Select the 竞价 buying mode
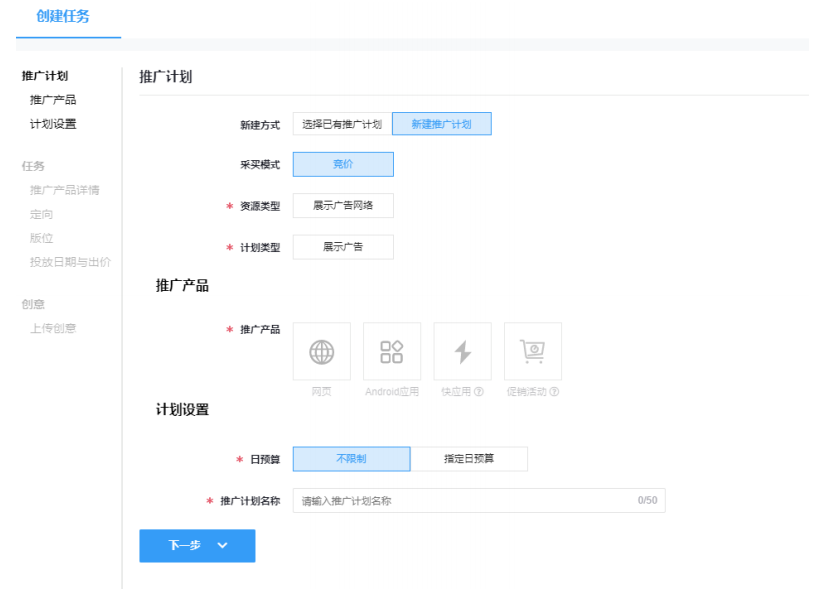This screenshot has height=600, width=815. click(x=343, y=163)
